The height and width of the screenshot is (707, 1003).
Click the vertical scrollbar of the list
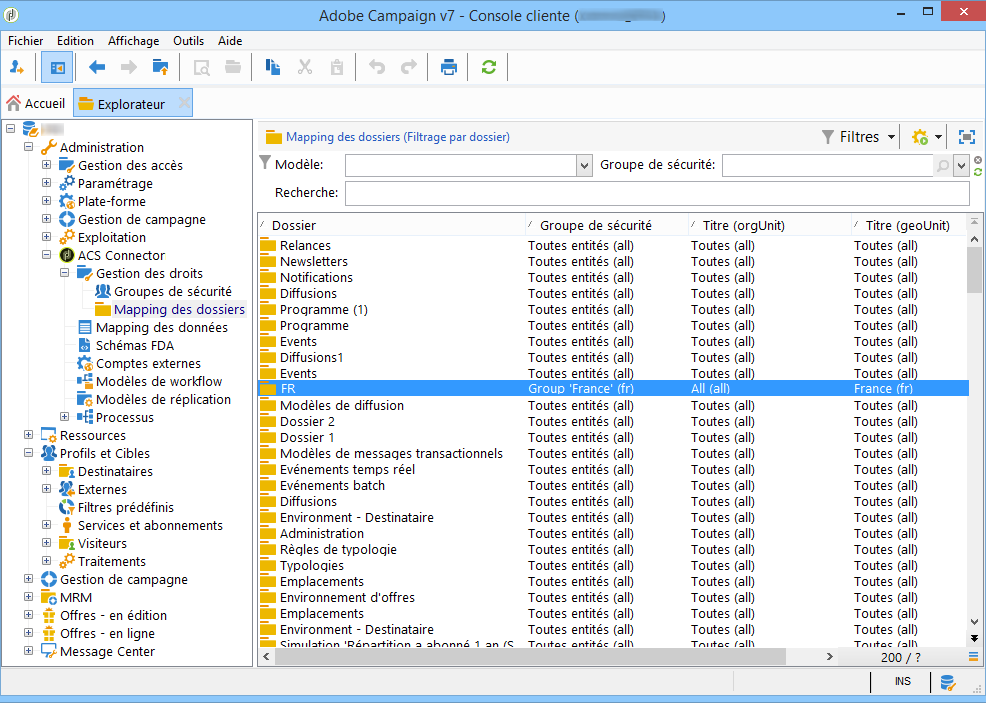point(974,269)
